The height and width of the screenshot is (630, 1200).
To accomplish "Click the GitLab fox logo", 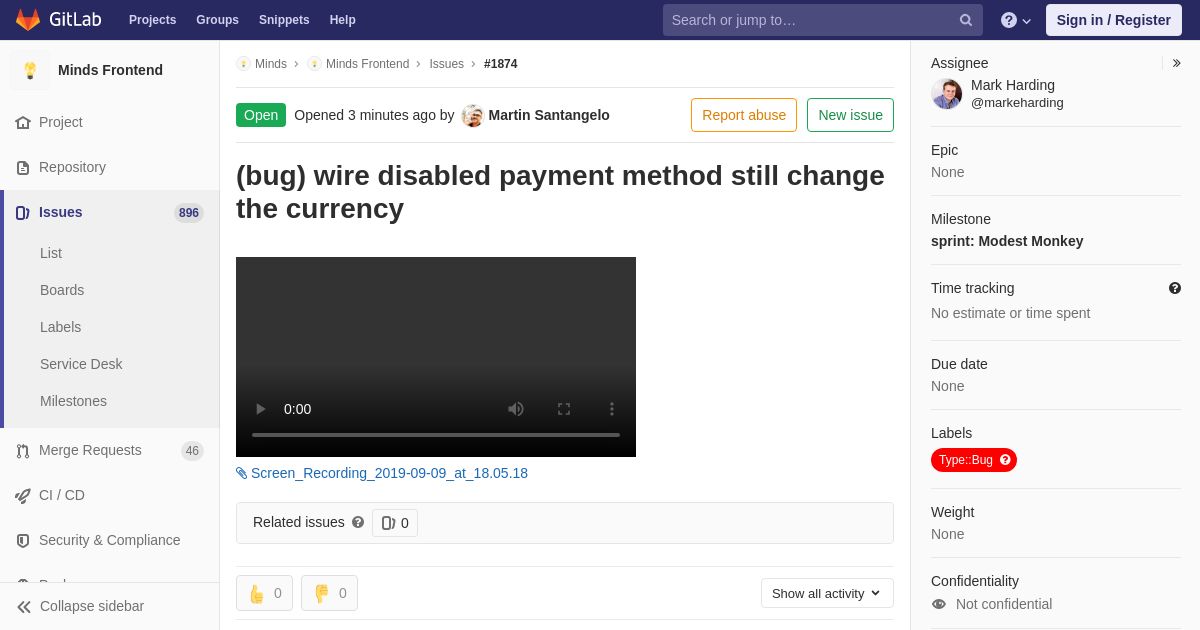I will tap(28, 20).
